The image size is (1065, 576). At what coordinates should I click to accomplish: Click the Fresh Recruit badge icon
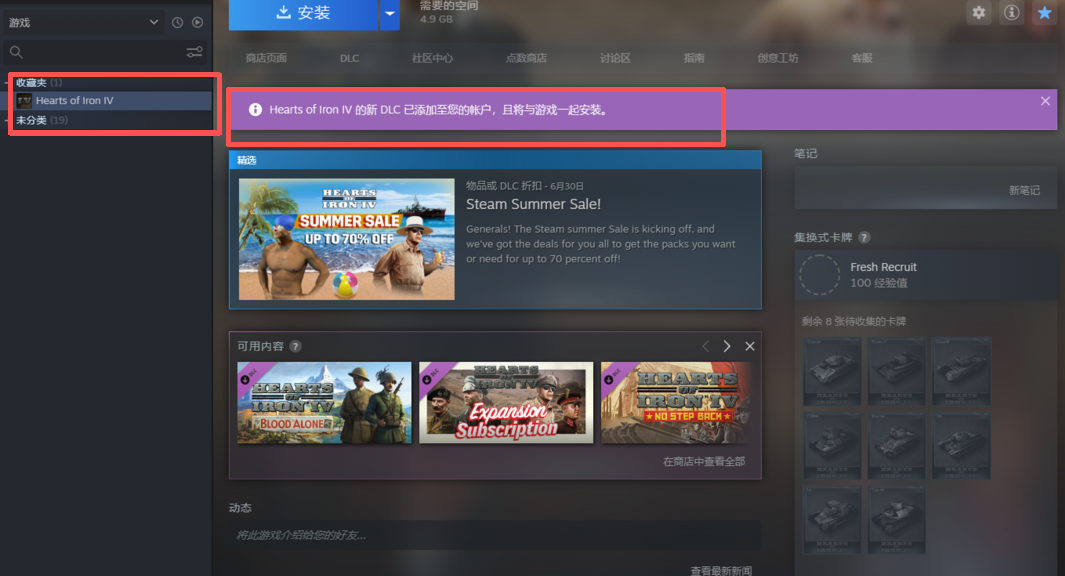[820, 274]
